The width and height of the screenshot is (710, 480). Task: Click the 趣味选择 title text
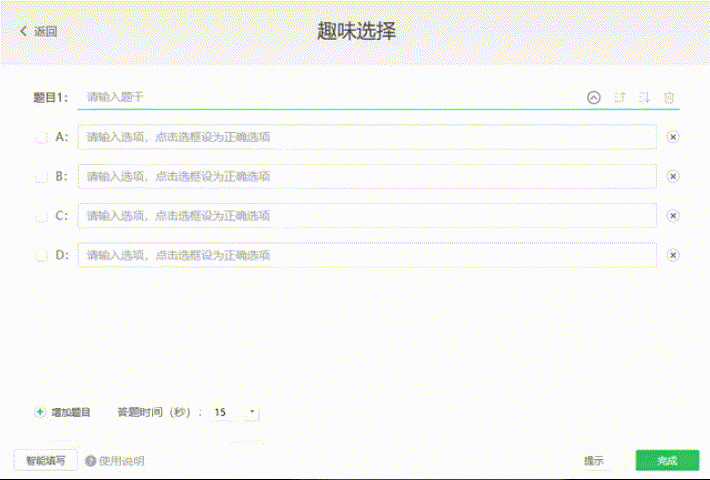pyautogui.click(x=356, y=31)
